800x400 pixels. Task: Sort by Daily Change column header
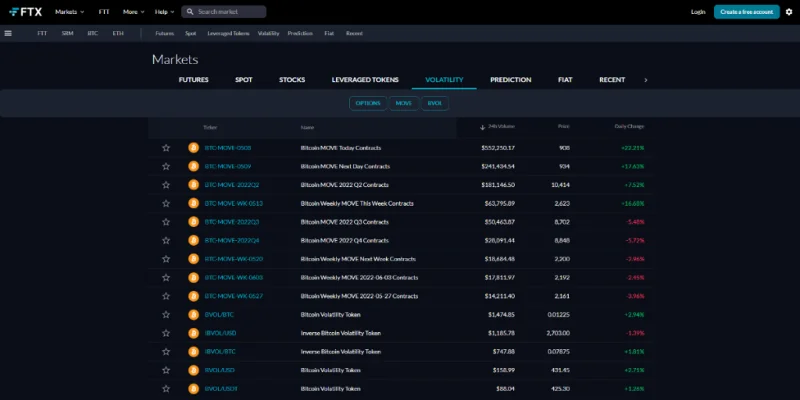629,127
